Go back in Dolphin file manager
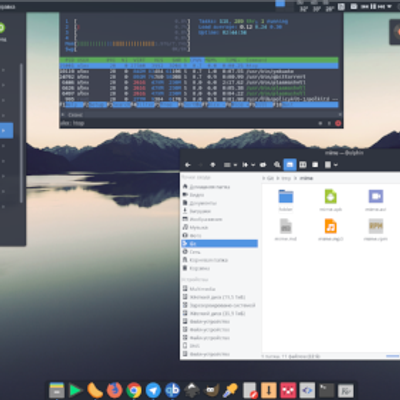Screen dimensions: 400x400 tap(188, 165)
